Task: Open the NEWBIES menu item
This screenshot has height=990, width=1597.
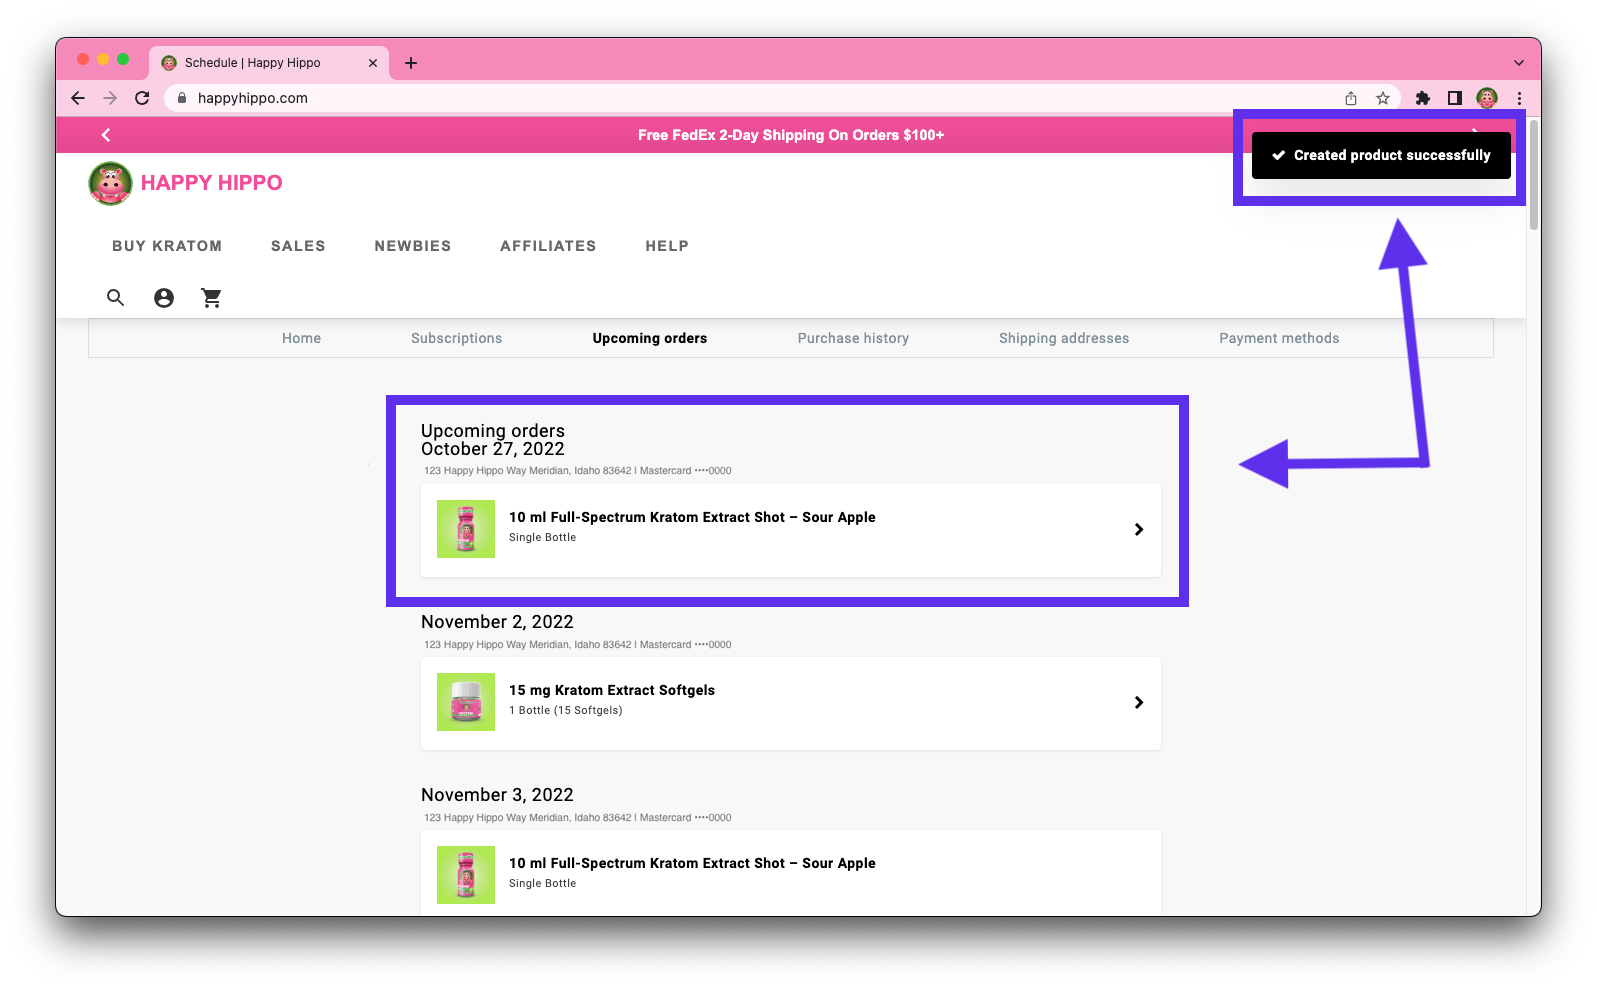Action: click(x=413, y=246)
